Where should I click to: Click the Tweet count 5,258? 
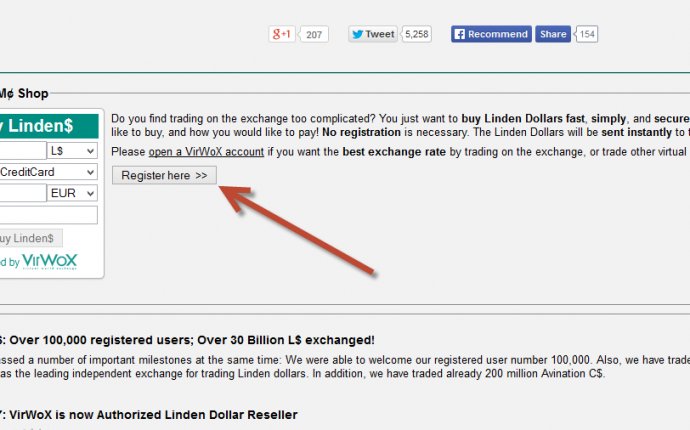(416, 34)
